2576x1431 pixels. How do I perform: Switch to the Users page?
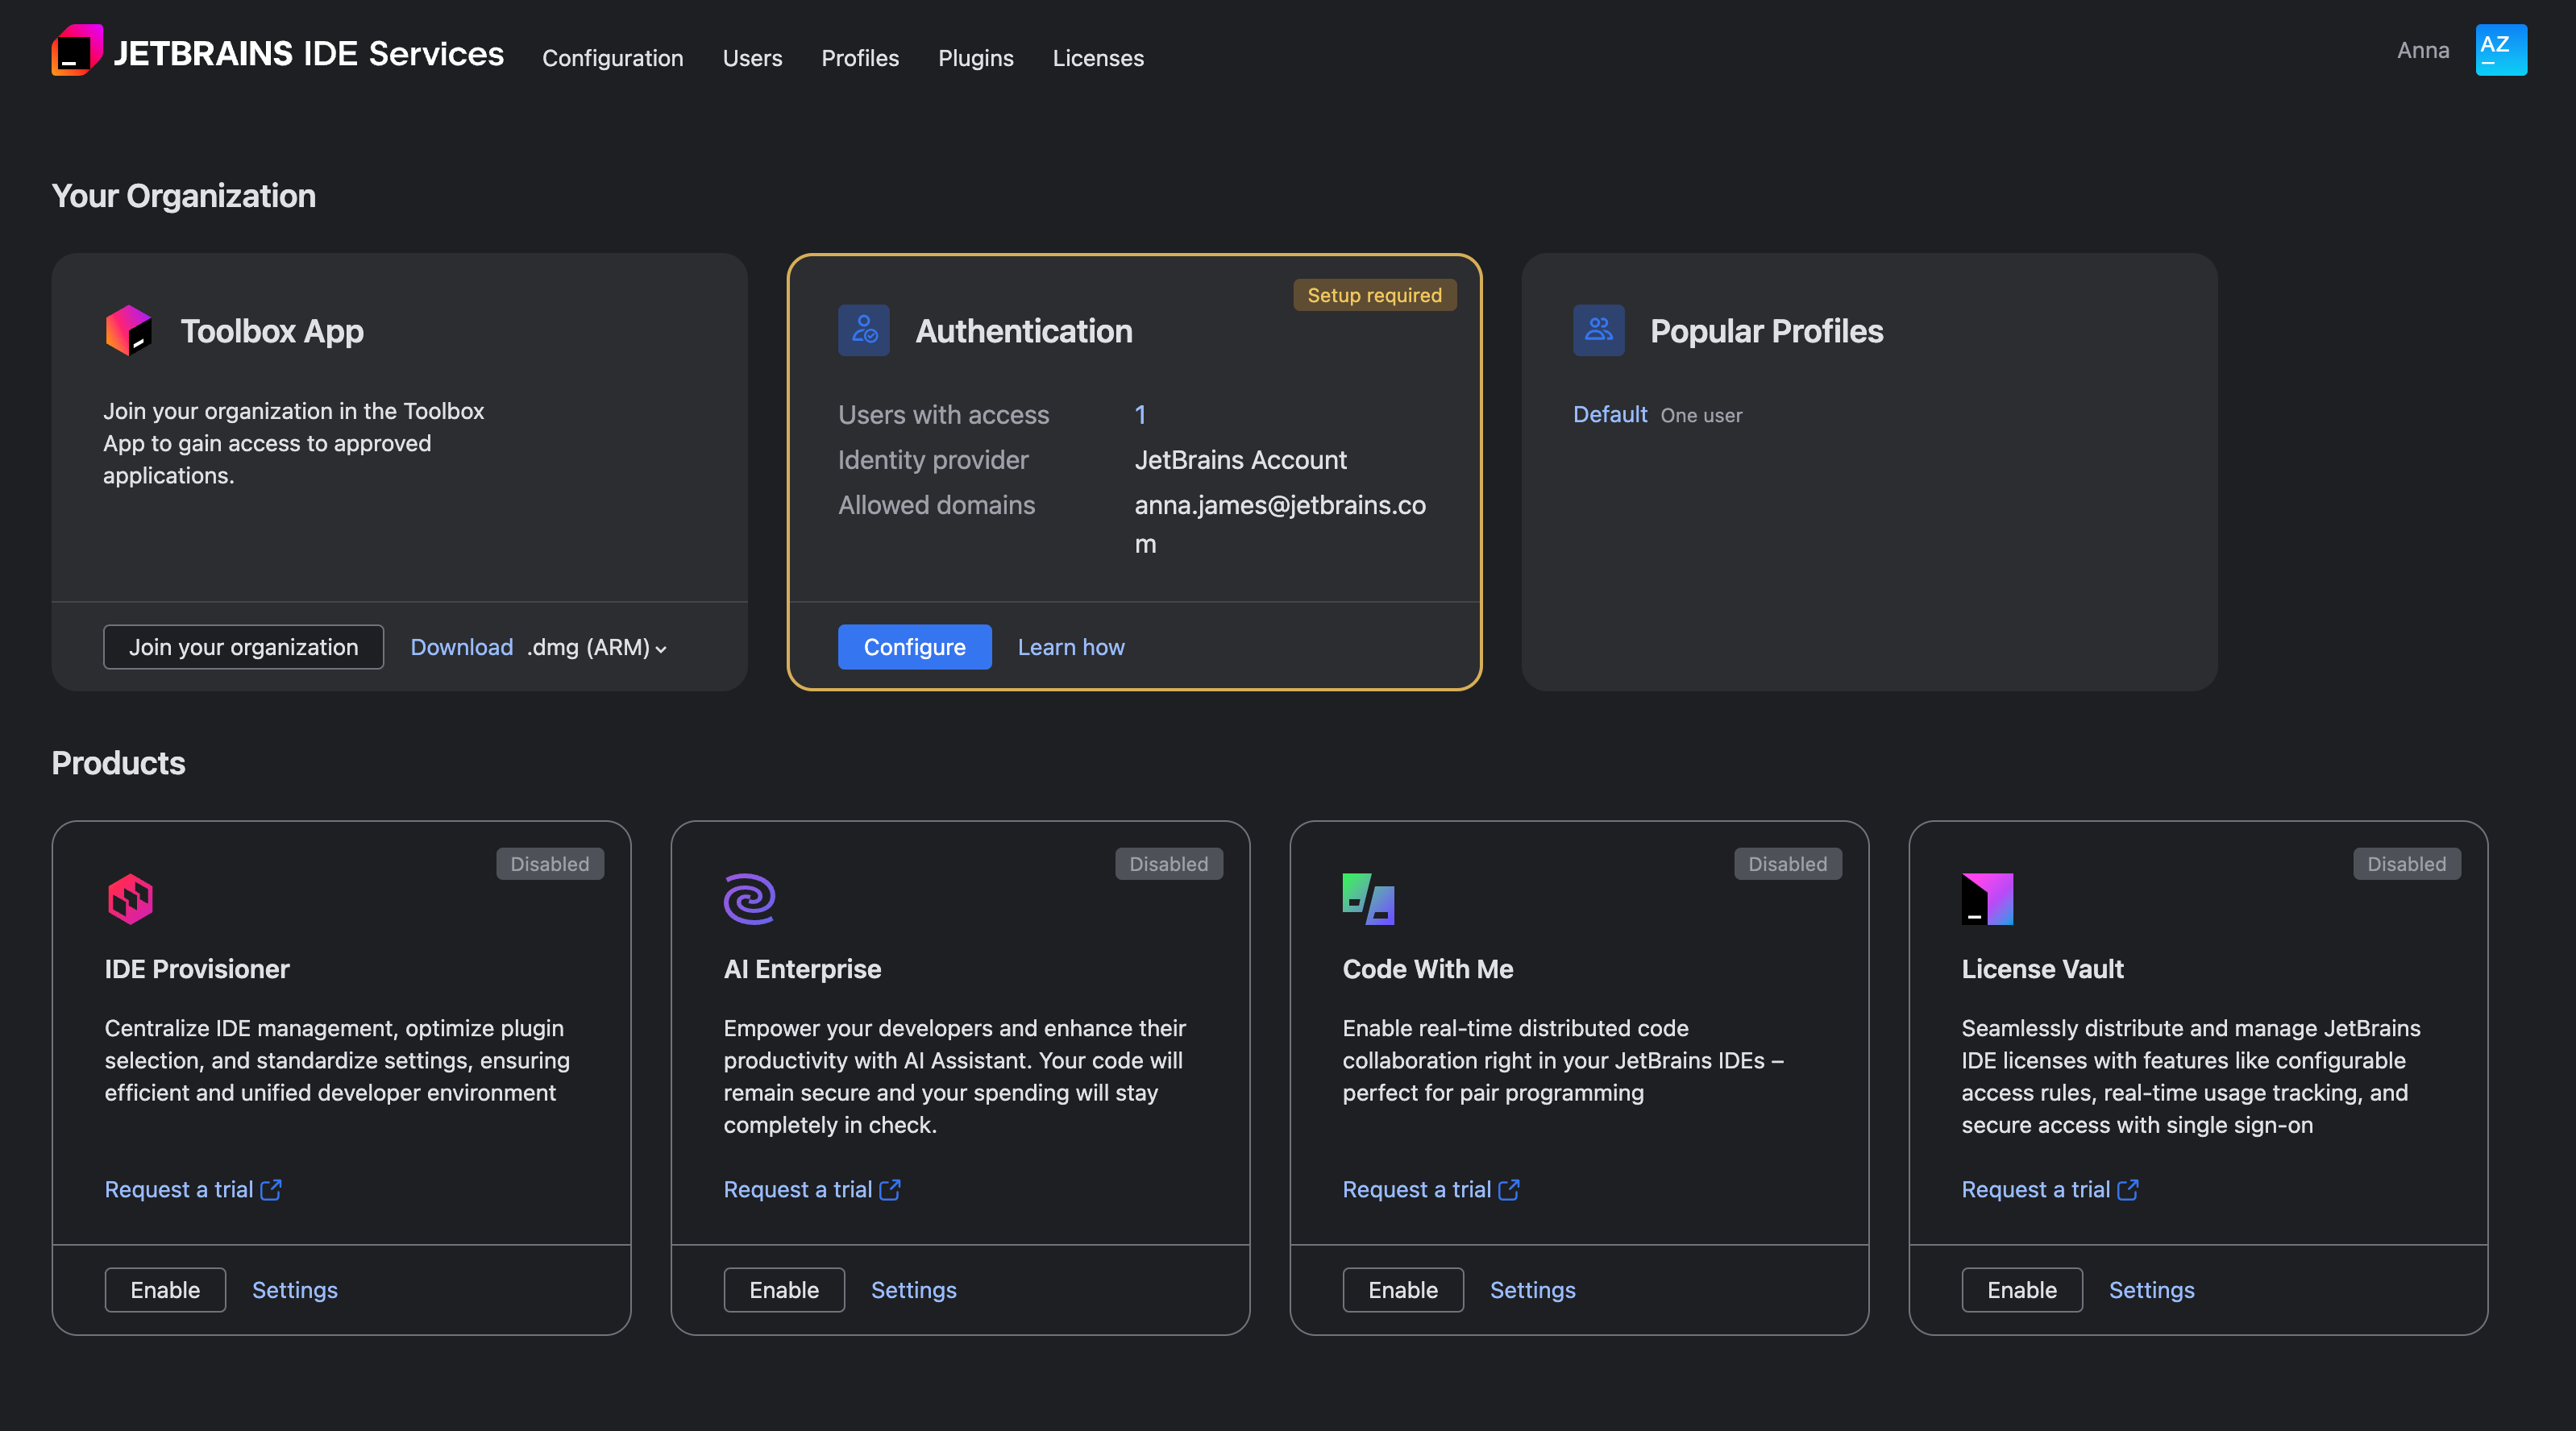point(752,58)
